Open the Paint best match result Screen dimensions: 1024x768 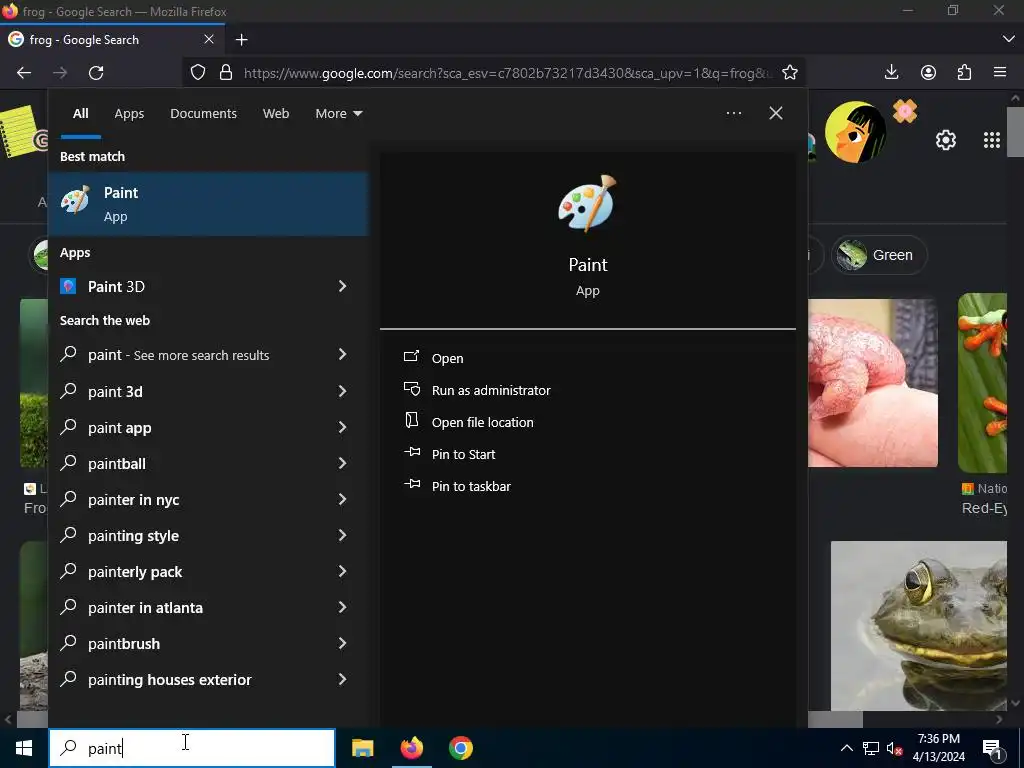[208, 204]
